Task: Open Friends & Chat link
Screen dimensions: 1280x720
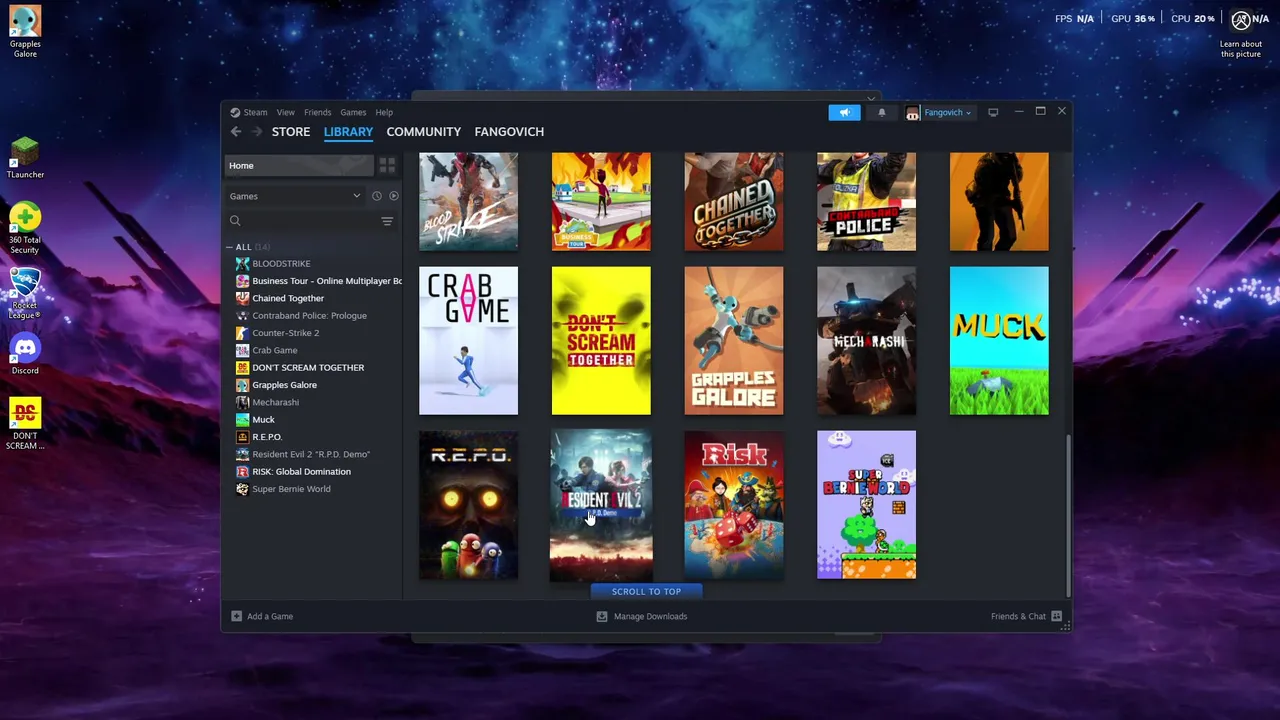Action: pos(1018,616)
